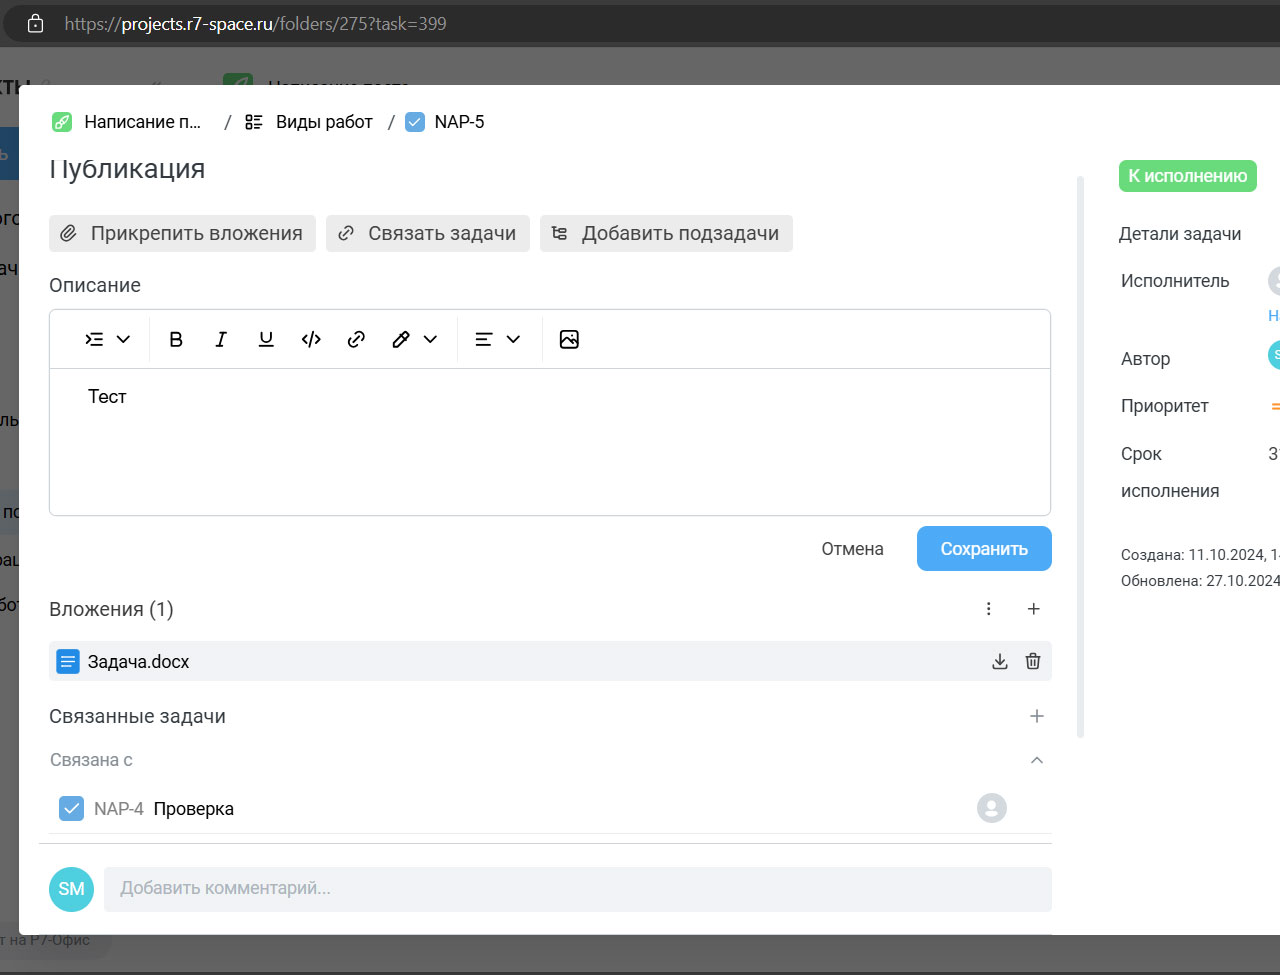1280x975 pixels.
Task: Click the SM user avatar
Action: click(72, 889)
